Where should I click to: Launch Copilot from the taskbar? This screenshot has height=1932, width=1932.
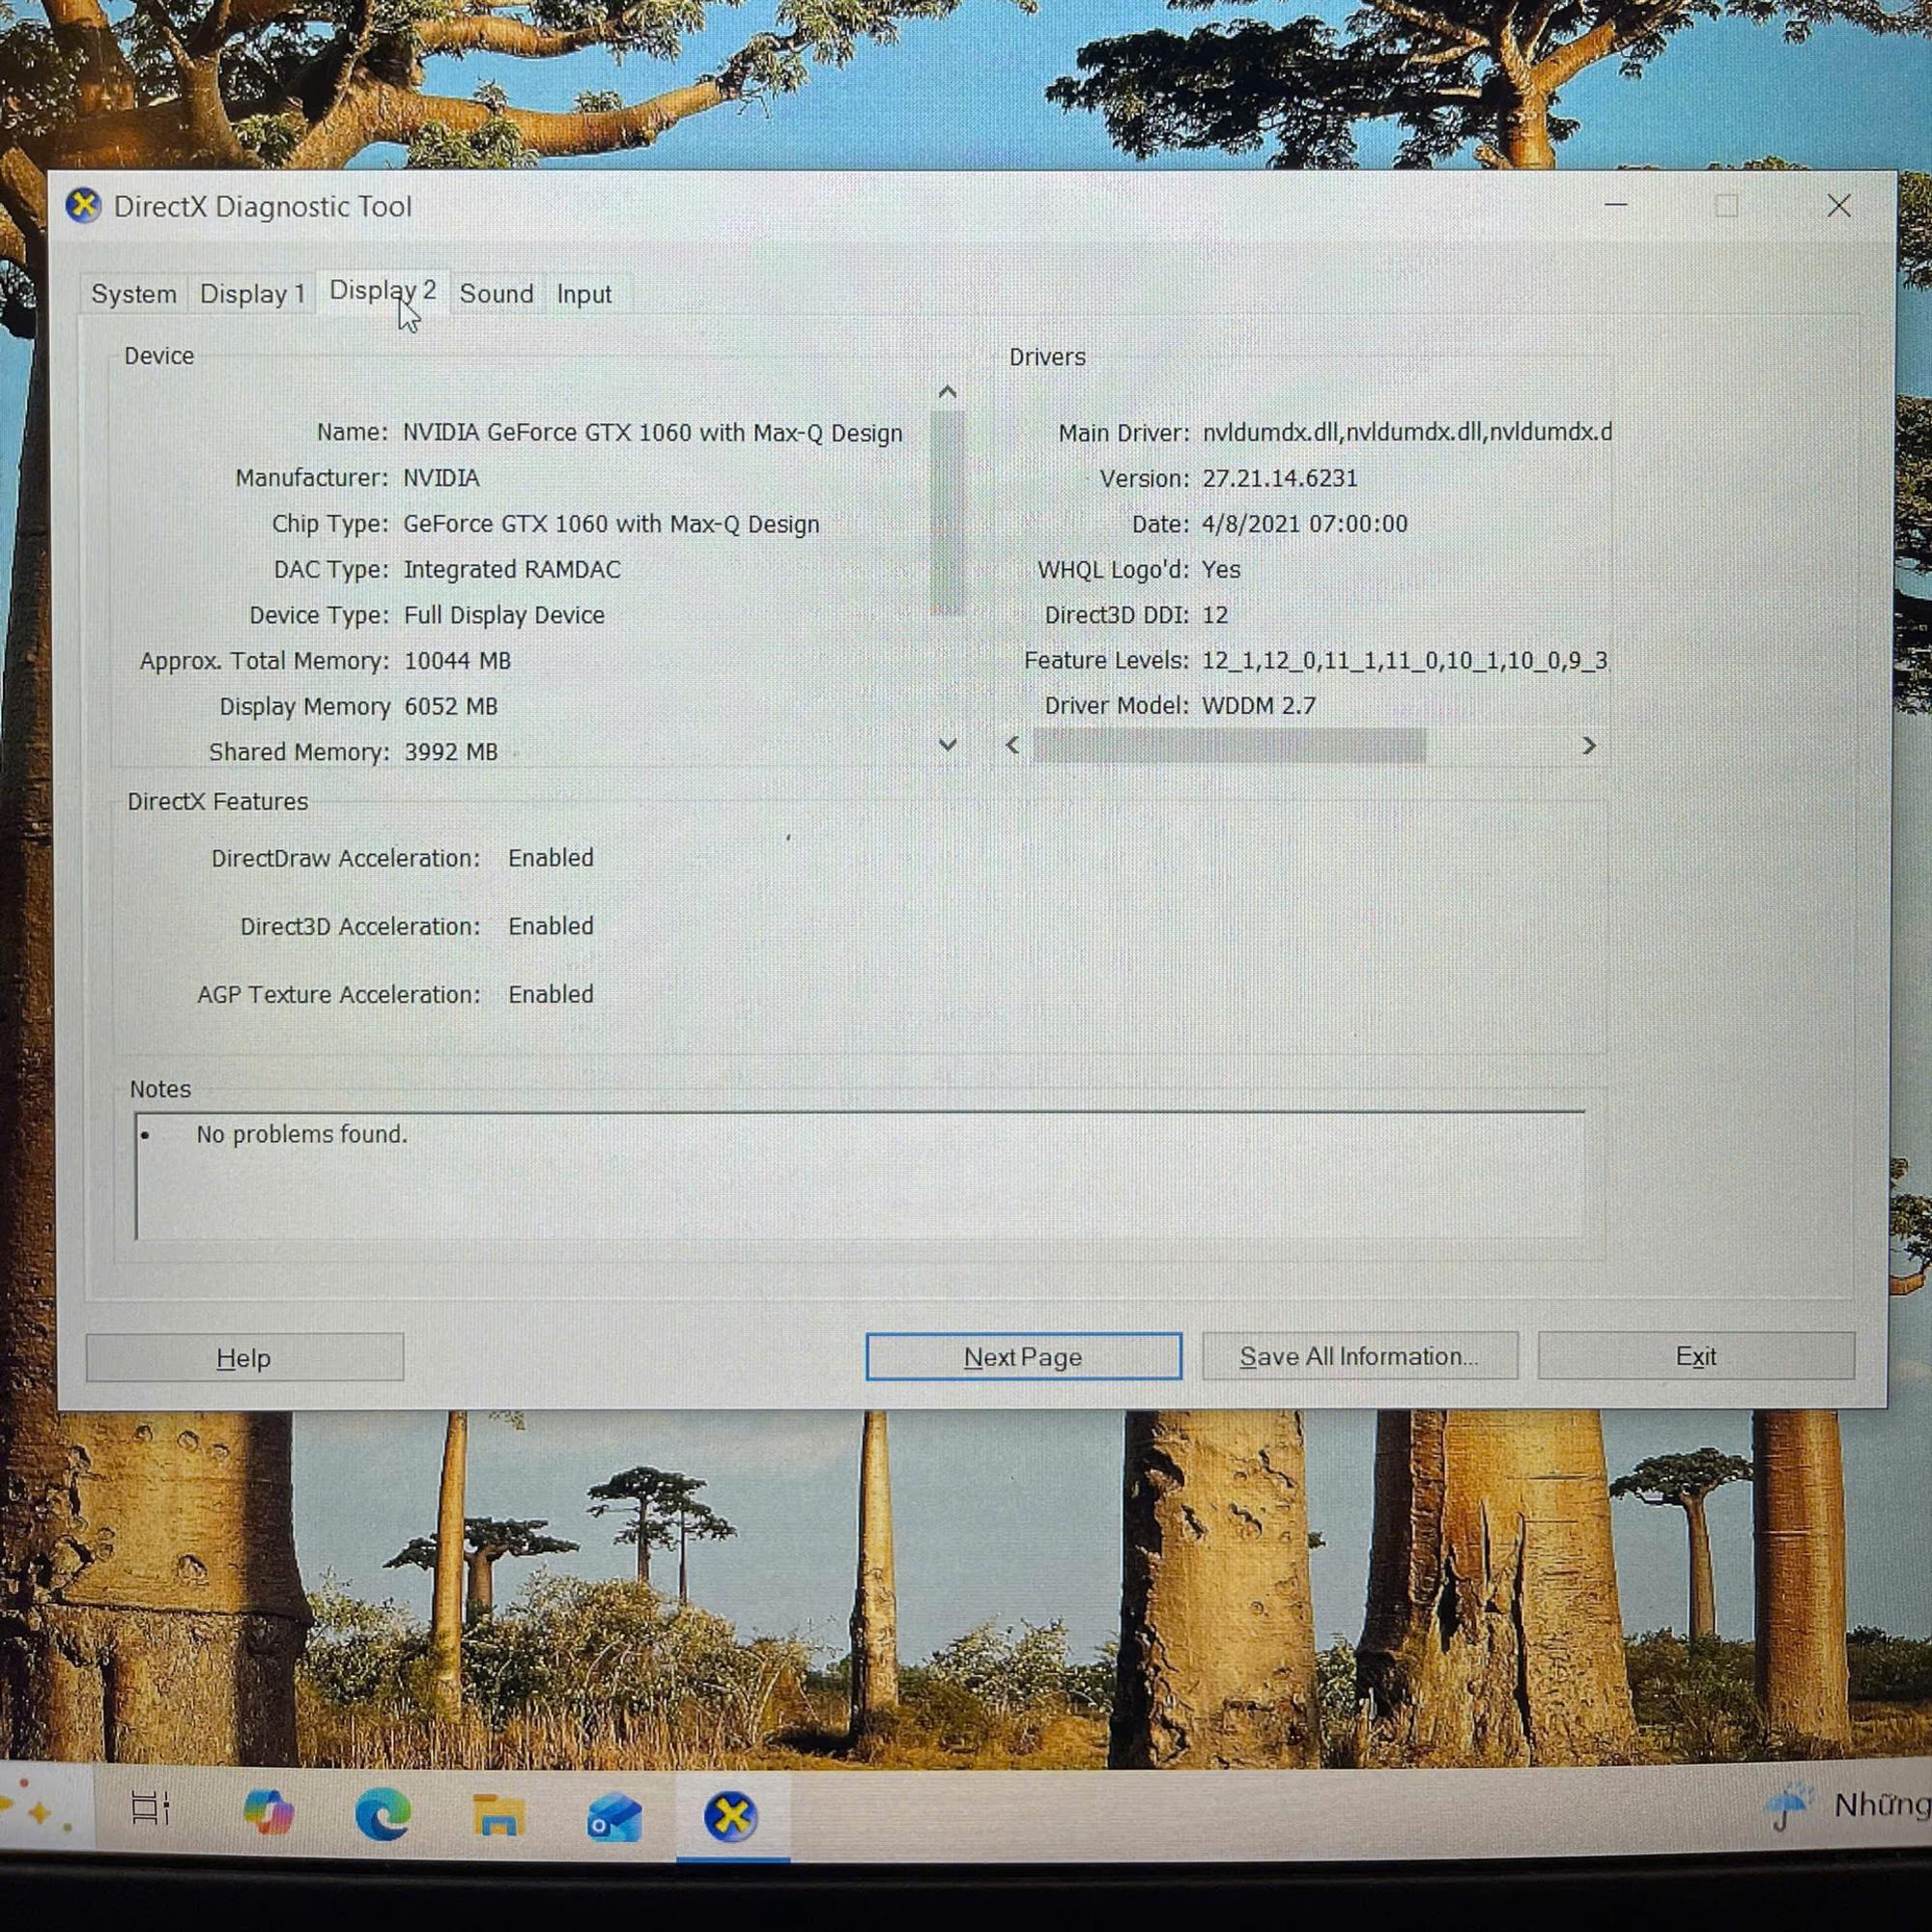click(x=268, y=1812)
